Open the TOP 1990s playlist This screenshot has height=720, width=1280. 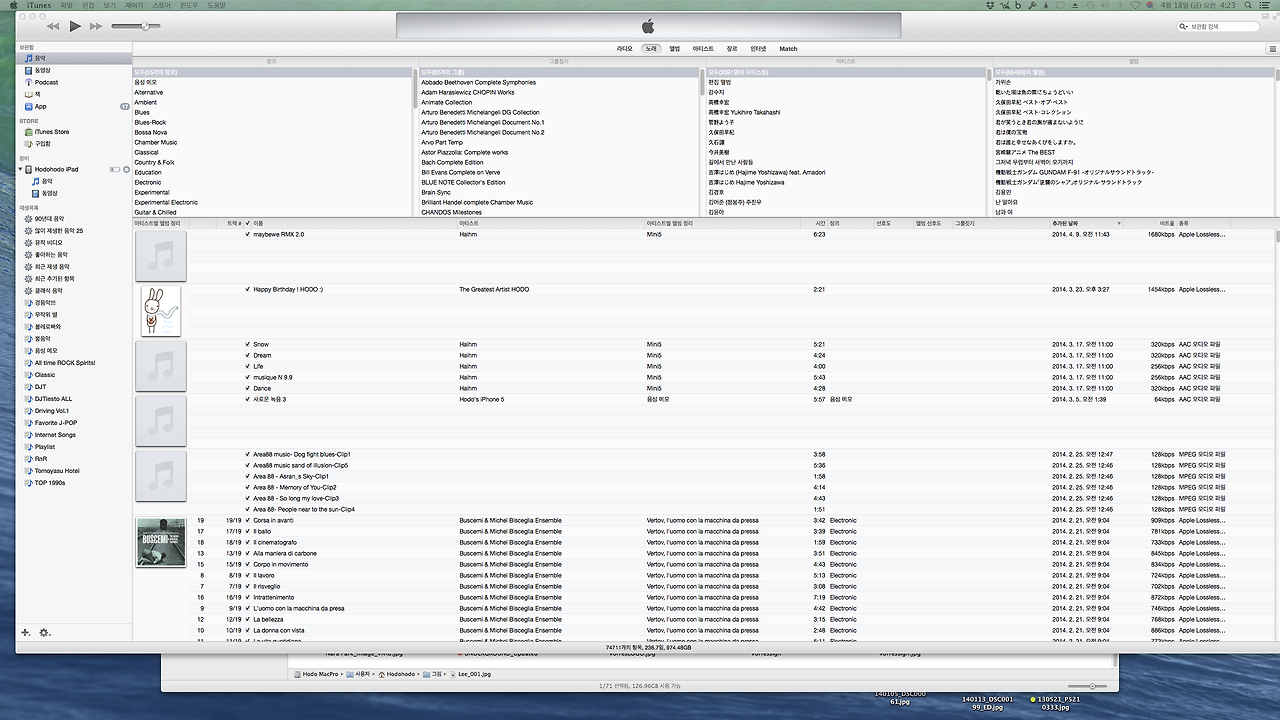50,483
